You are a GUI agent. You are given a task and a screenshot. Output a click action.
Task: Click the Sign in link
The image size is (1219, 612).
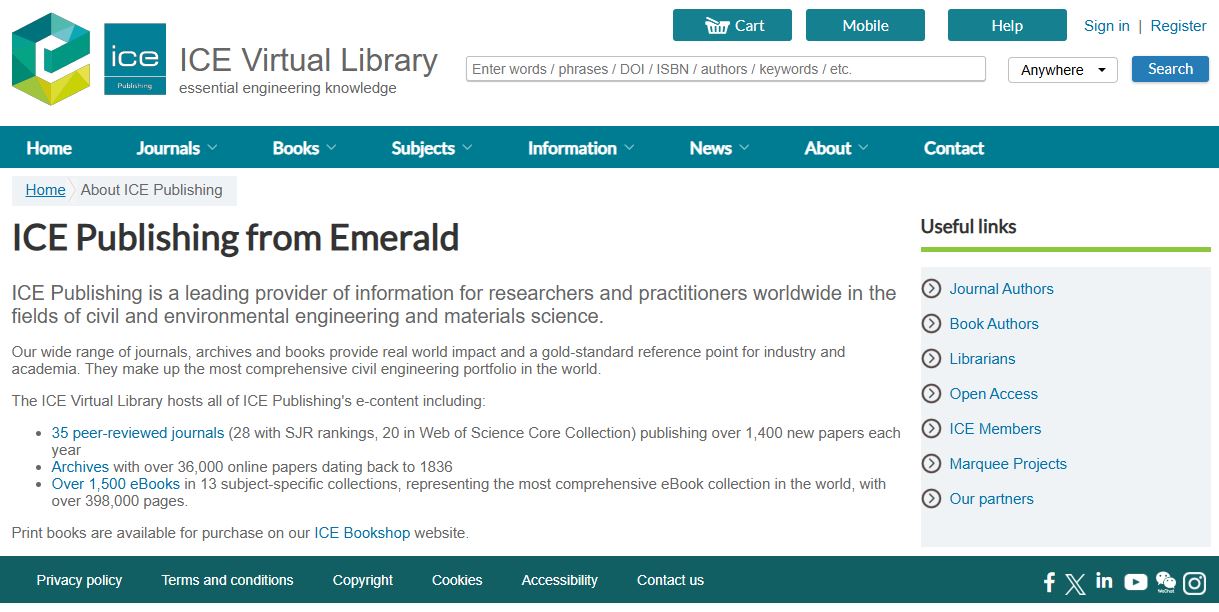click(1106, 26)
